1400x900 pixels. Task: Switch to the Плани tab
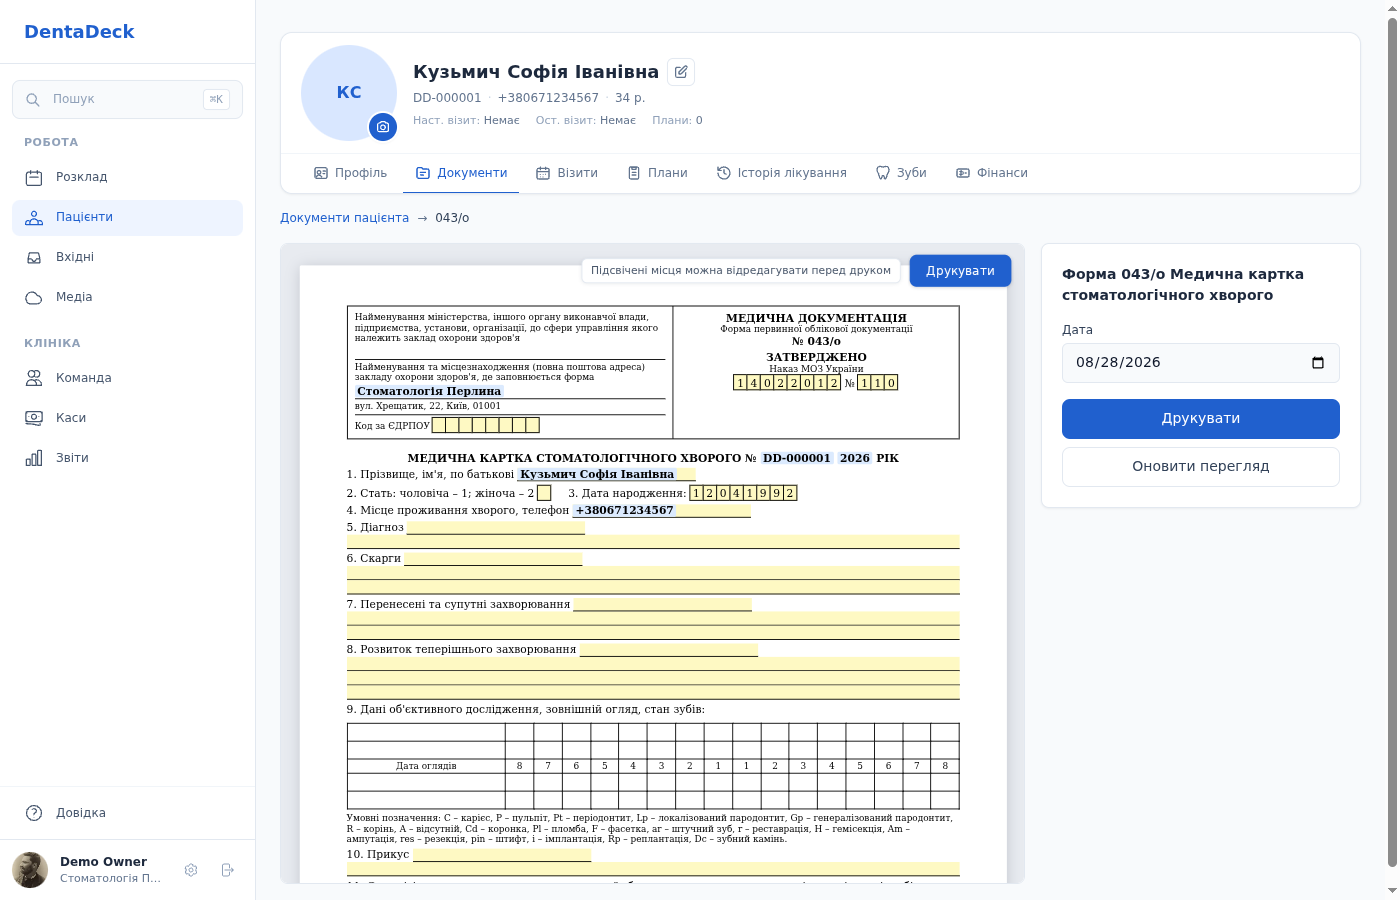pyautogui.click(x=657, y=173)
